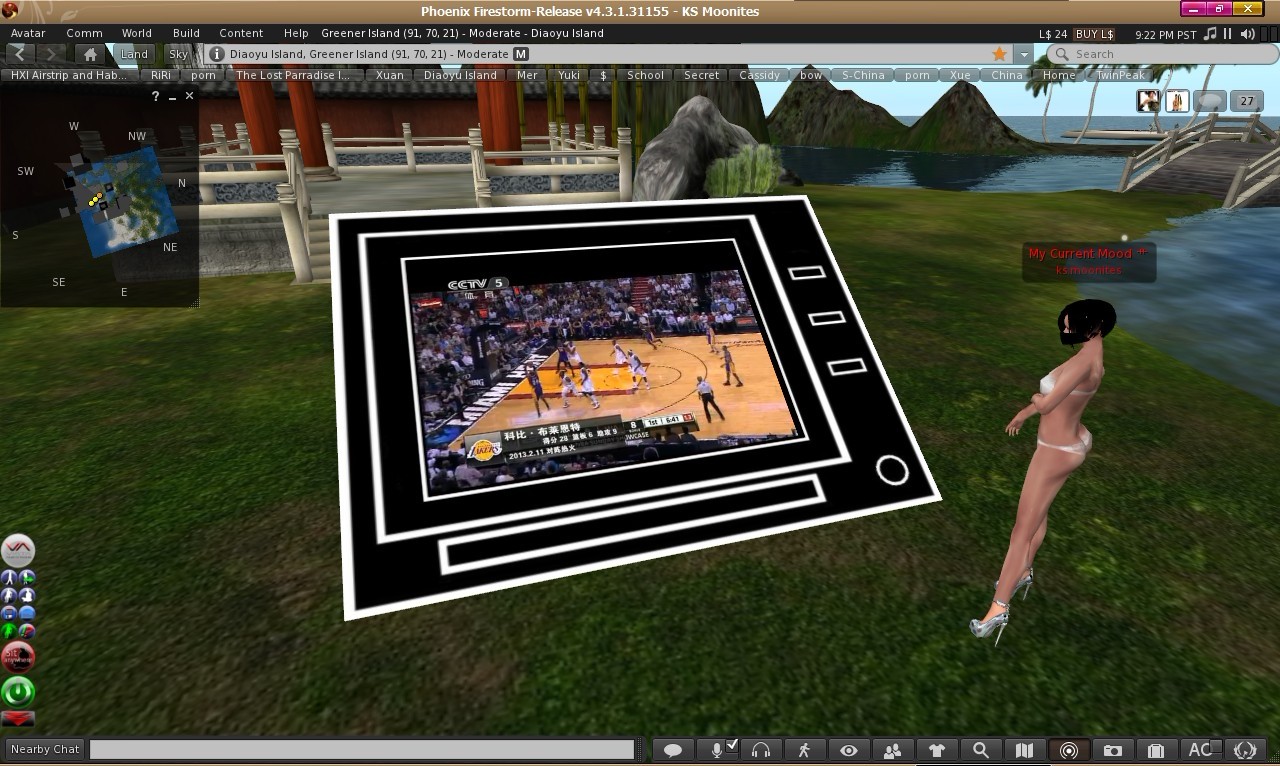Toggle the gold star favorite landmark
Image resolution: width=1280 pixels, height=766 pixels.
pos(999,54)
